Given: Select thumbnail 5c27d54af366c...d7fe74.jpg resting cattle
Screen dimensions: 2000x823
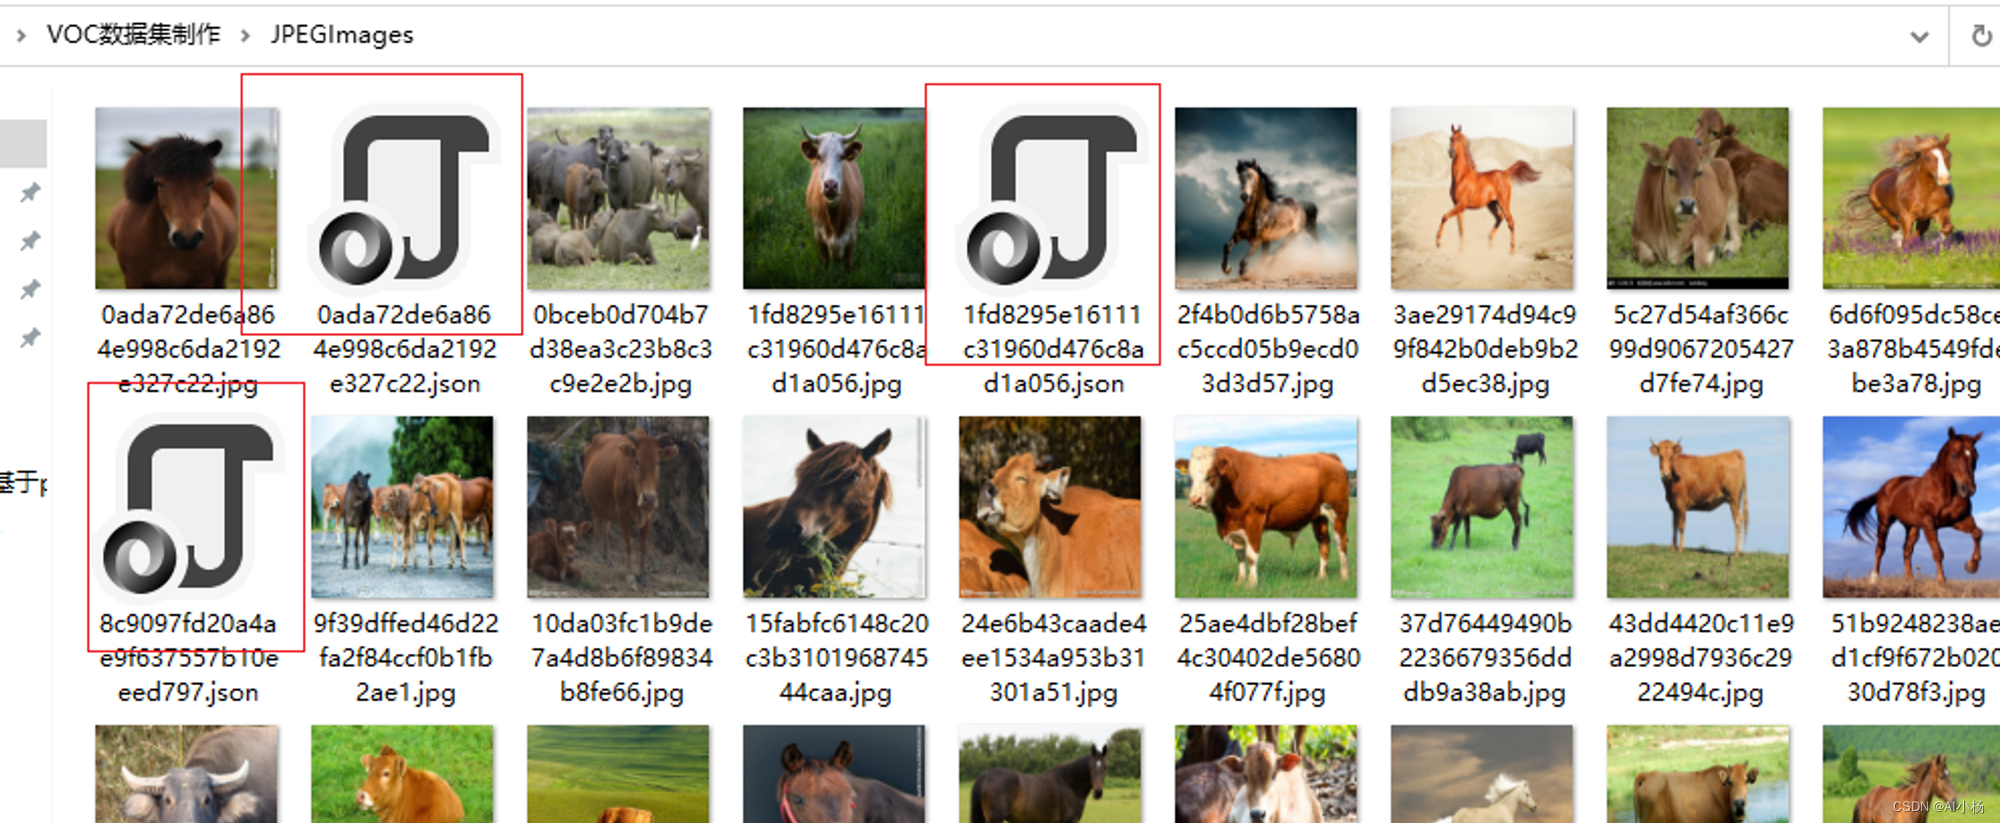Looking at the screenshot, I should coord(1698,198).
